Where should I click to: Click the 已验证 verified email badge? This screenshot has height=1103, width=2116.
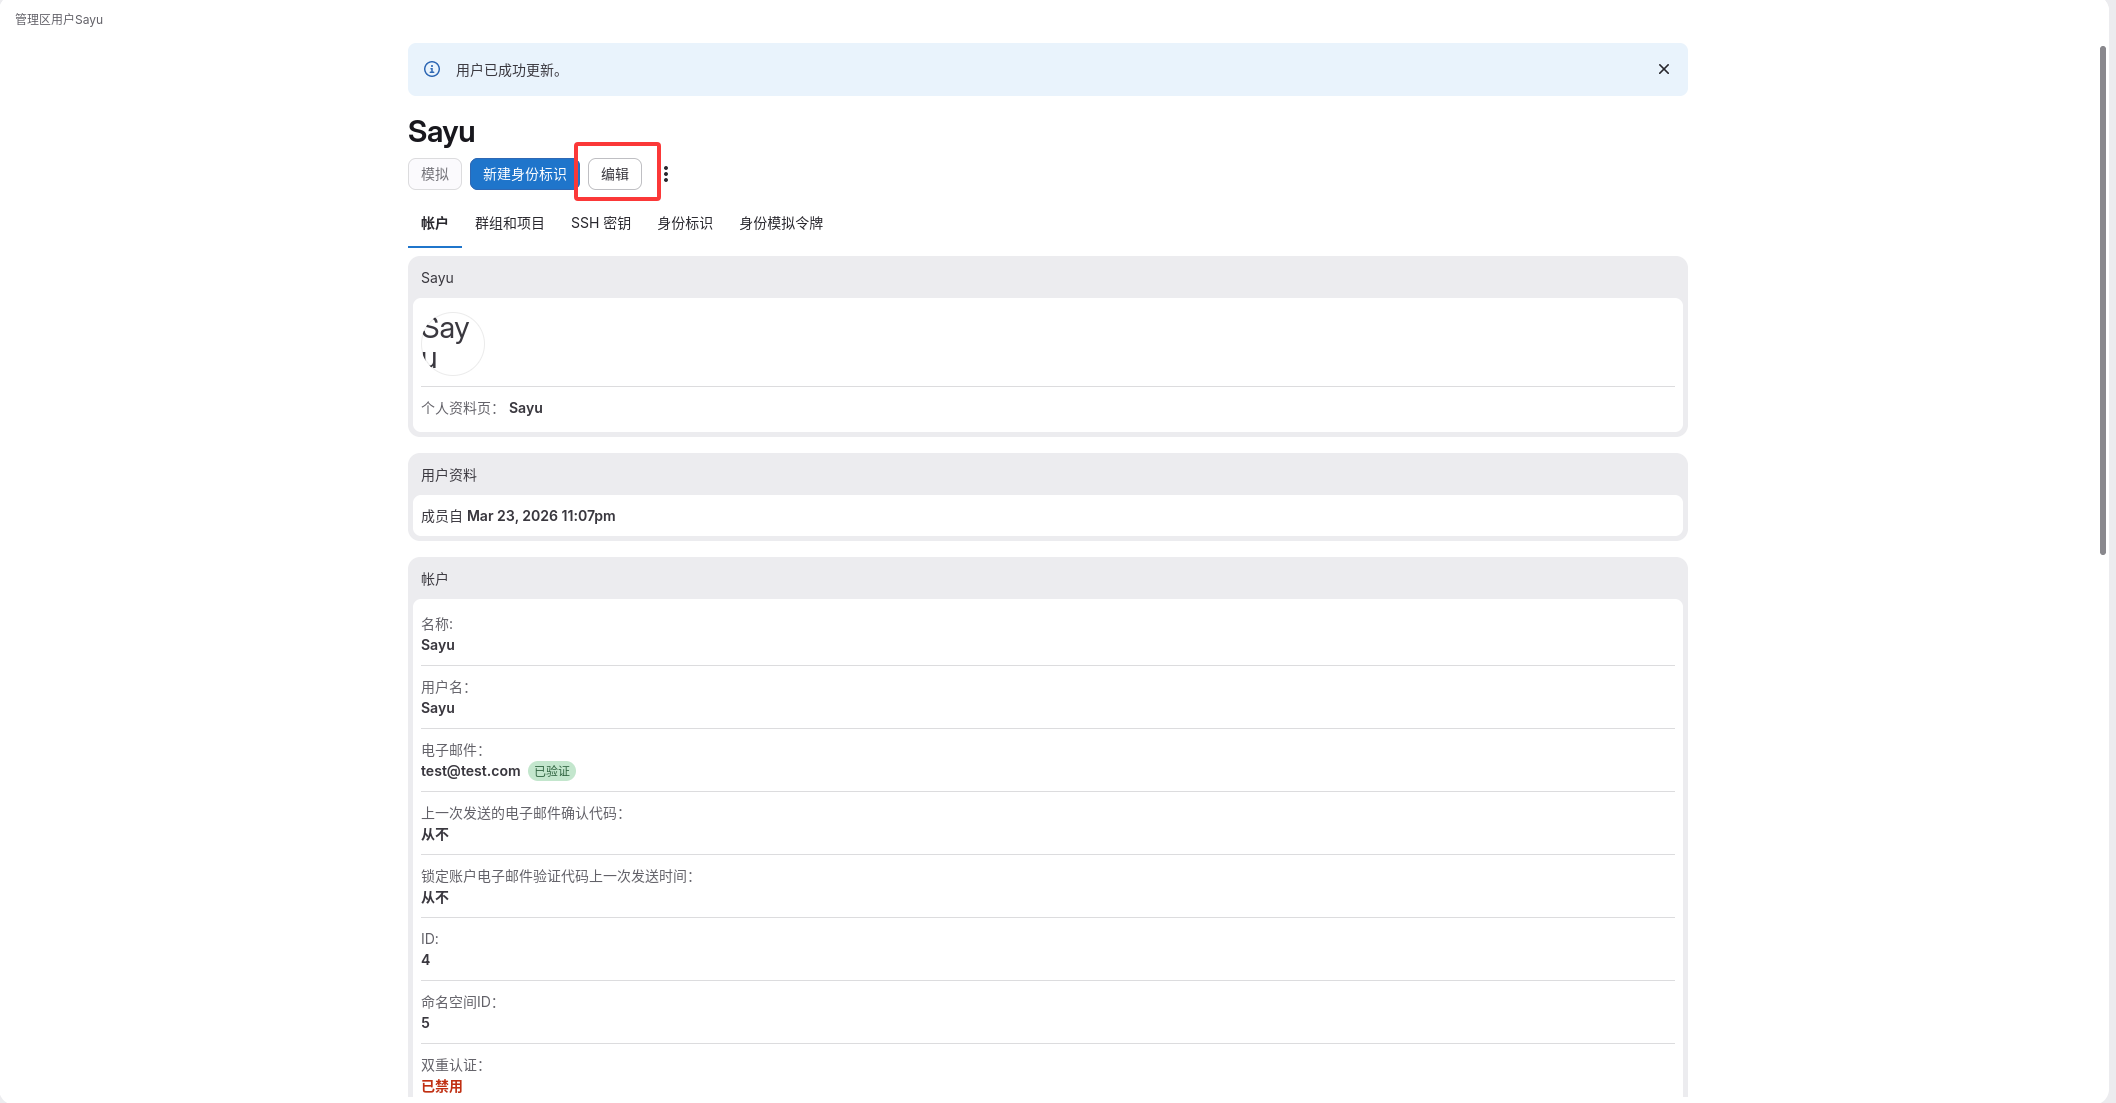[x=552, y=771]
